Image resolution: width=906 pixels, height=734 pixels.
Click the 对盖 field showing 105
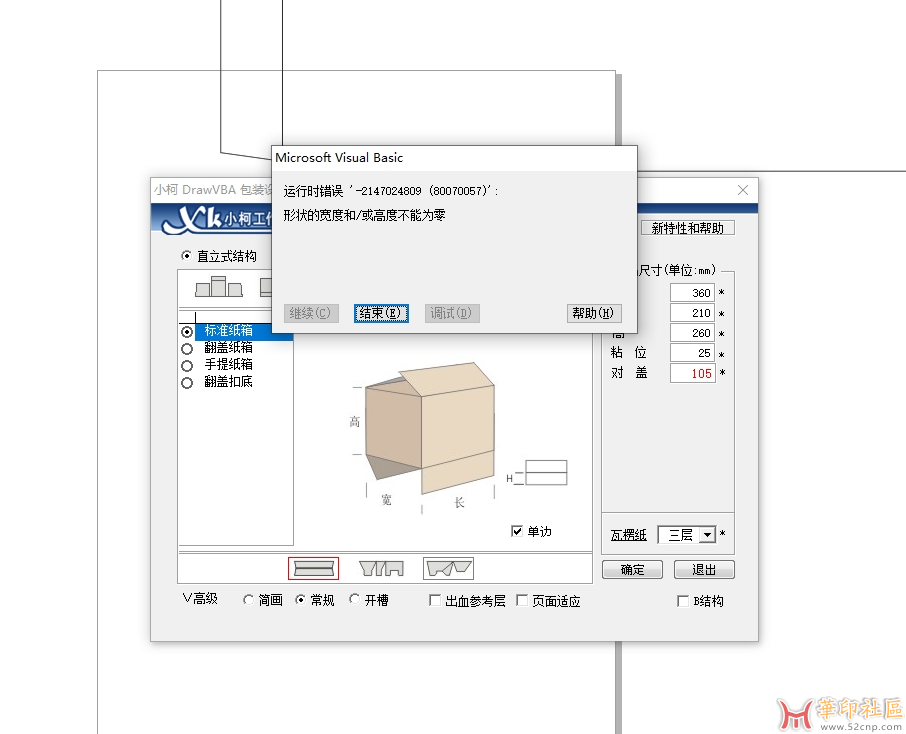tap(692, 373)
